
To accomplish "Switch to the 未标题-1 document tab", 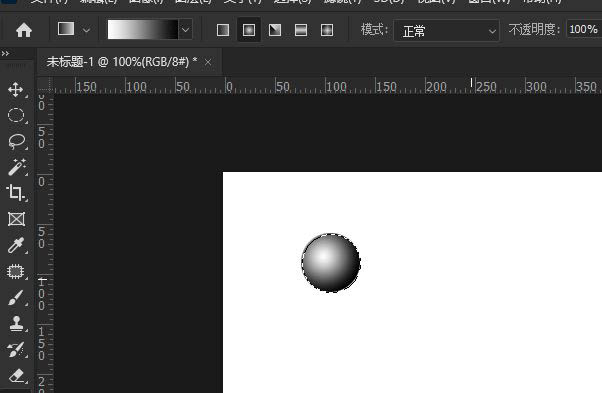I will click(122, 61).
